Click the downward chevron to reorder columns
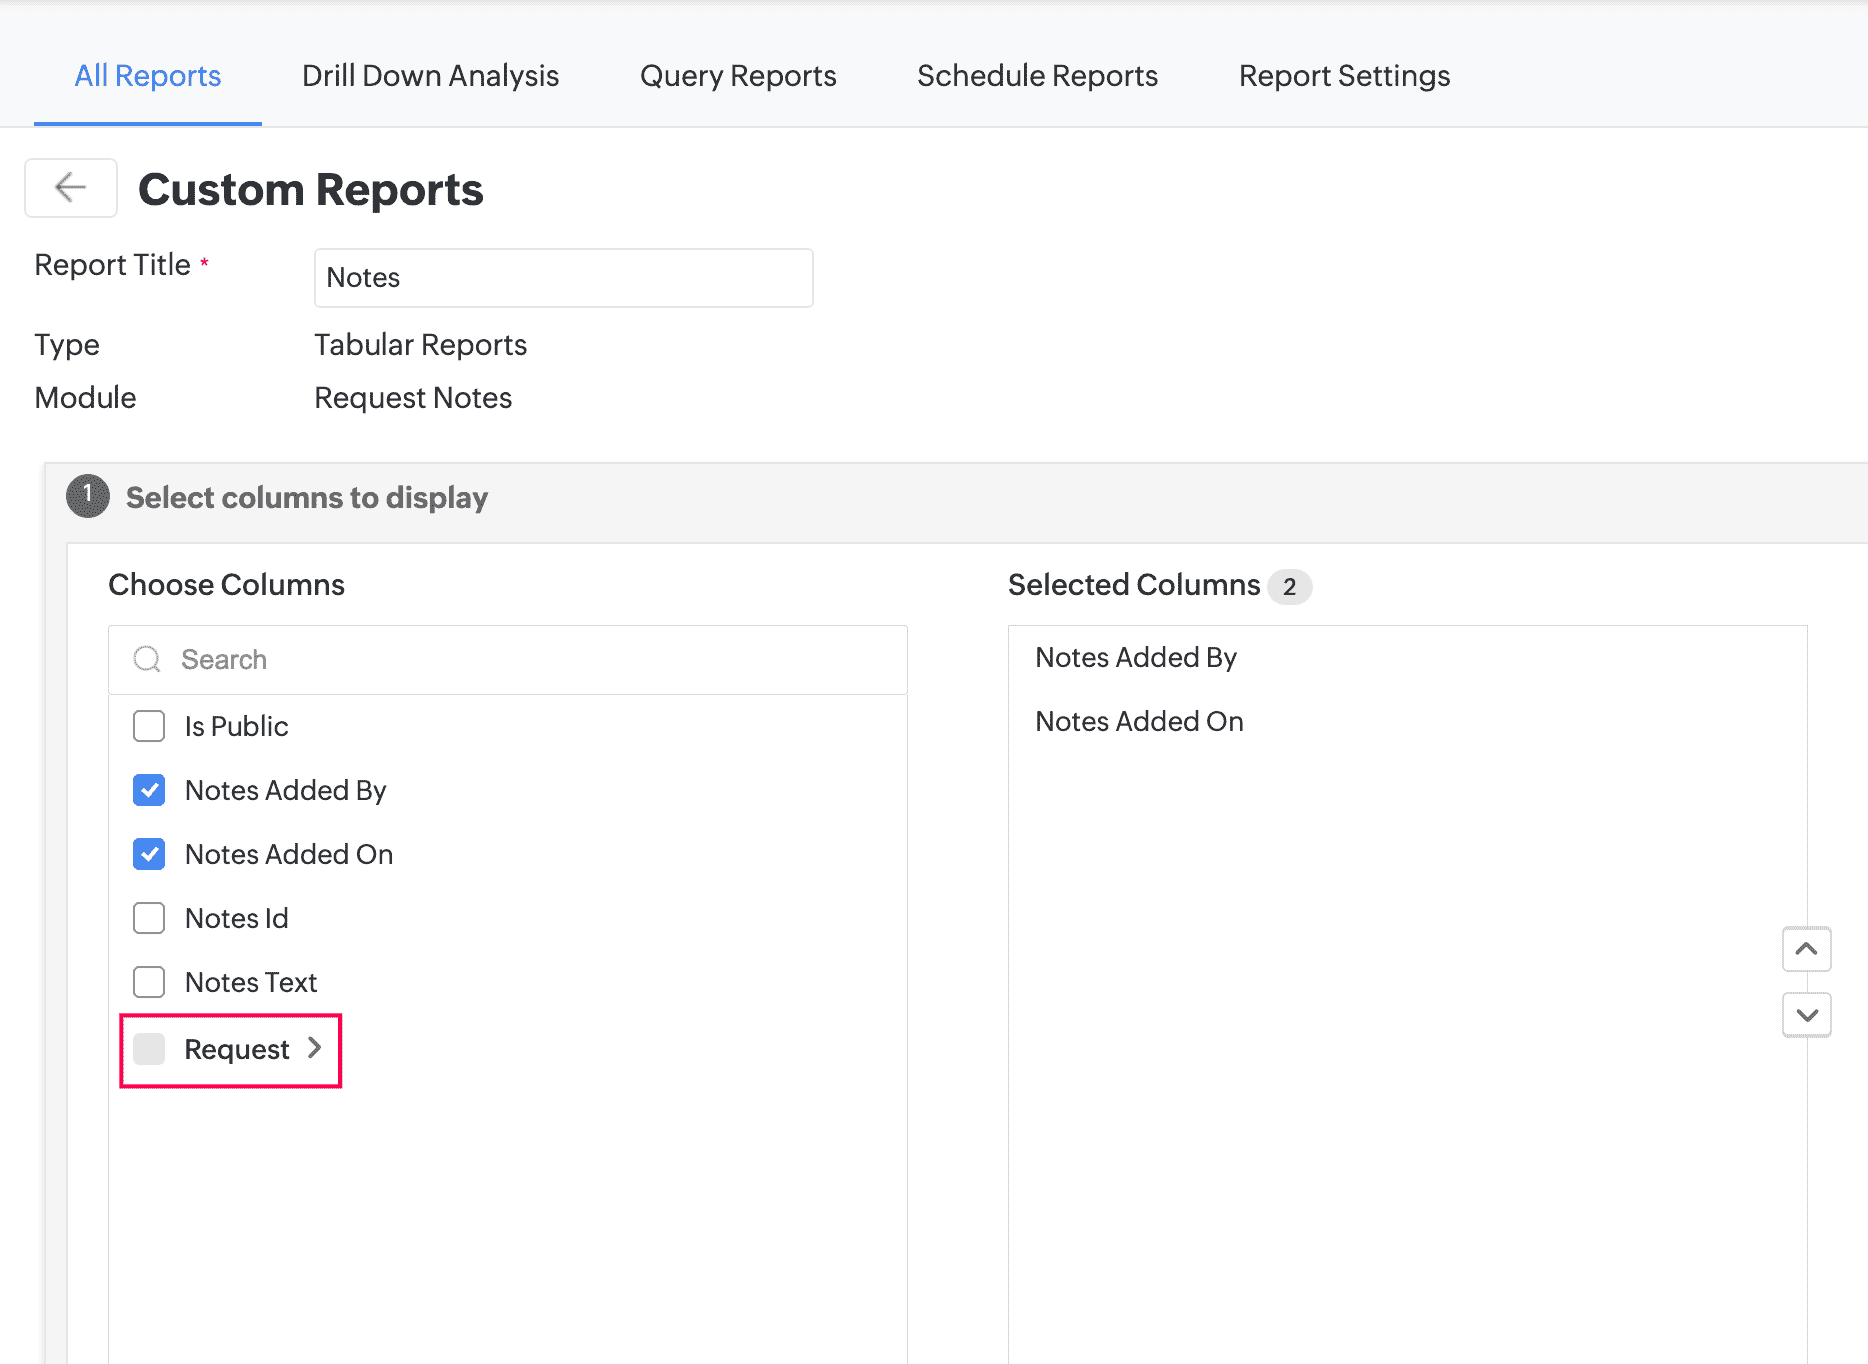1868x1364 pixels. 1806,1014
